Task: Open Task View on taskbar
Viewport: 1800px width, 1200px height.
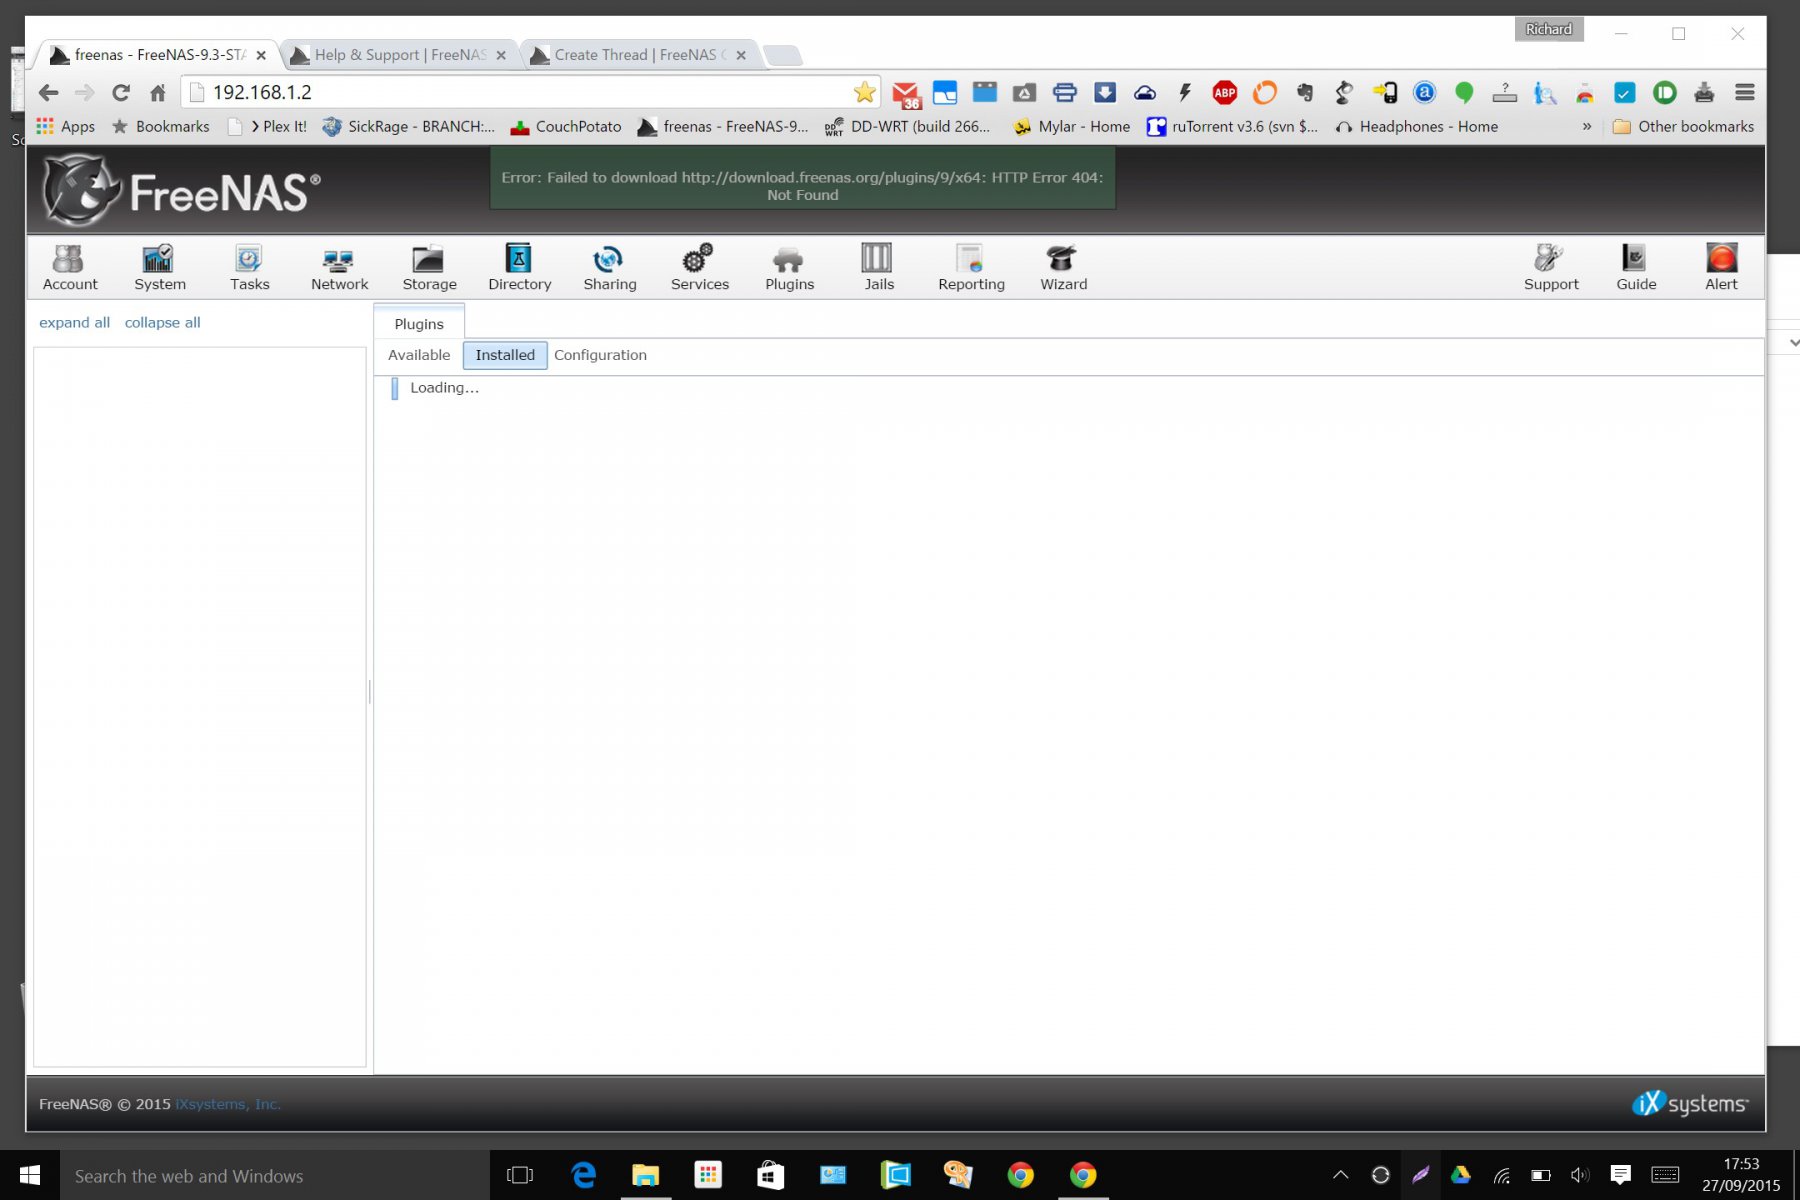Action: 520,1176
